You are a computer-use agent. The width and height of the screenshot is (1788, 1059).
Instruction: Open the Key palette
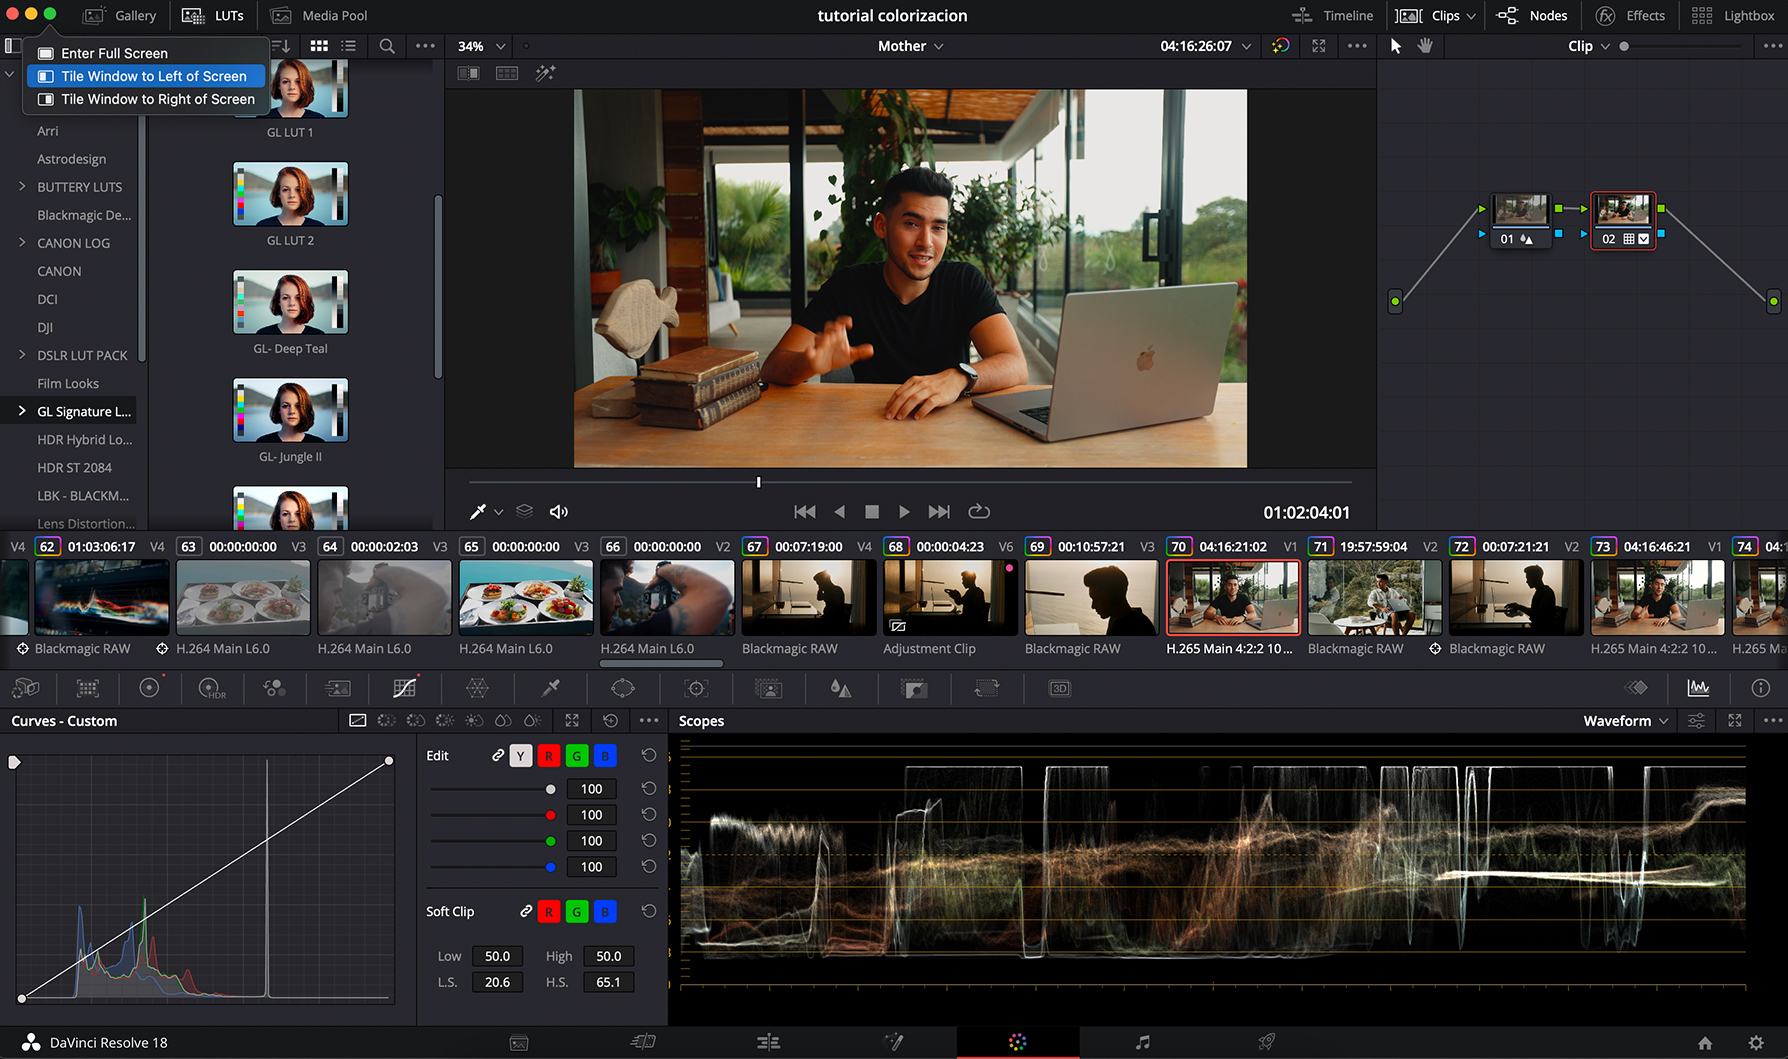[914, 688]
